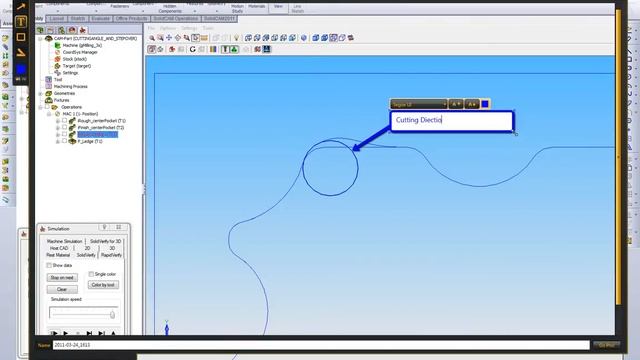Select the rectangle shape annotation tool

tap(21, 37)
